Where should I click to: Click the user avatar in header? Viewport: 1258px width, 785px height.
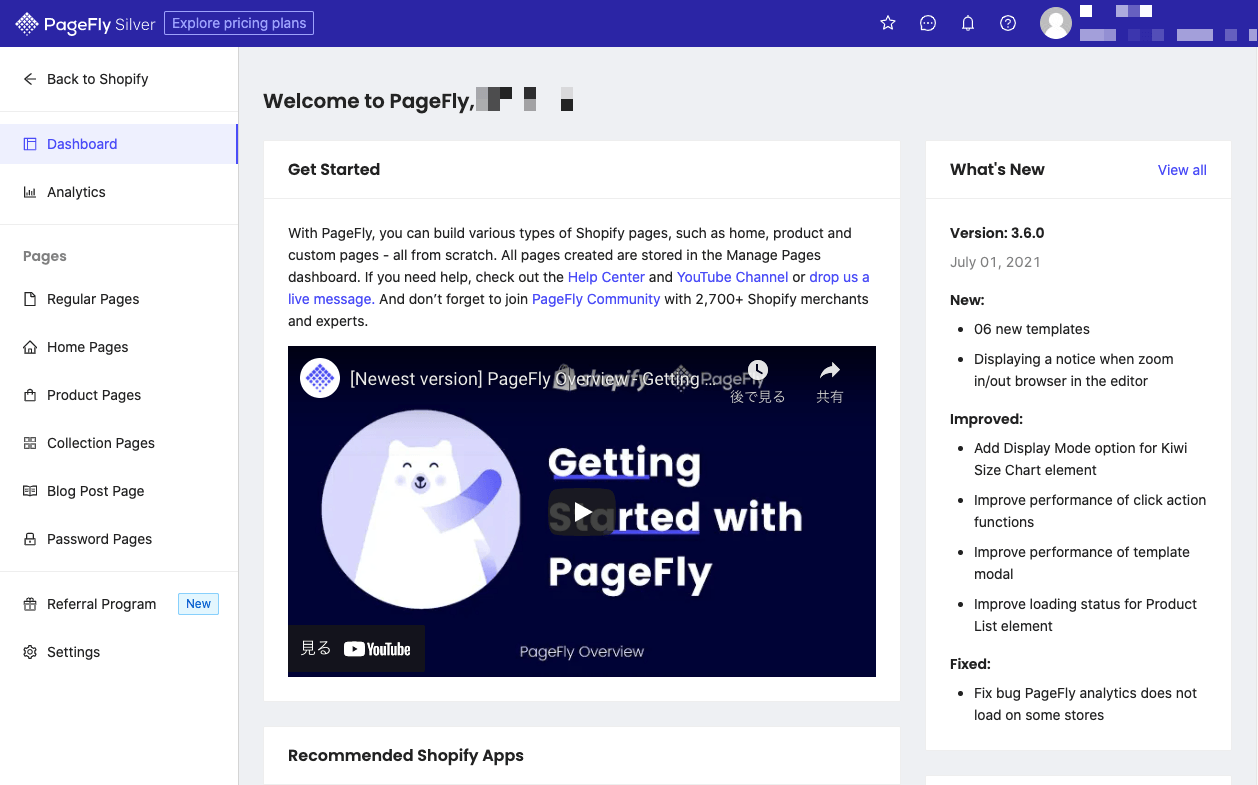(1056, 23)
